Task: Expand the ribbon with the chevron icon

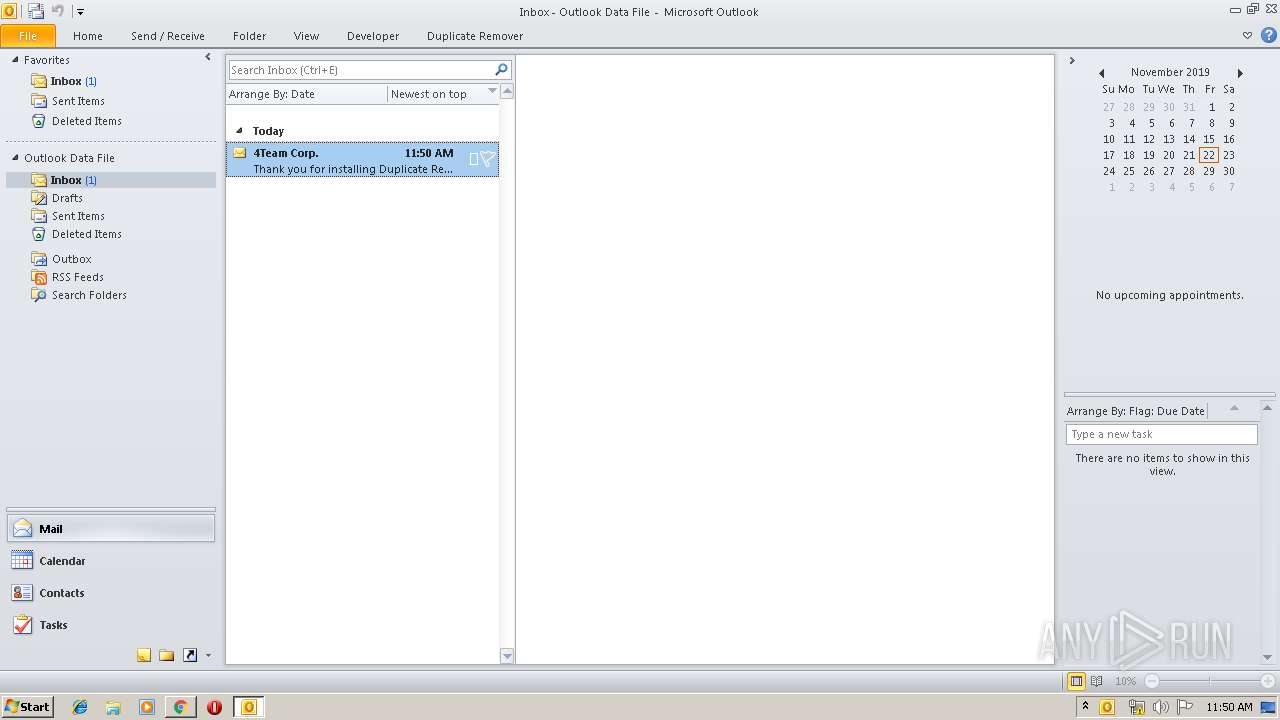Action: [x=1247, y=35]
